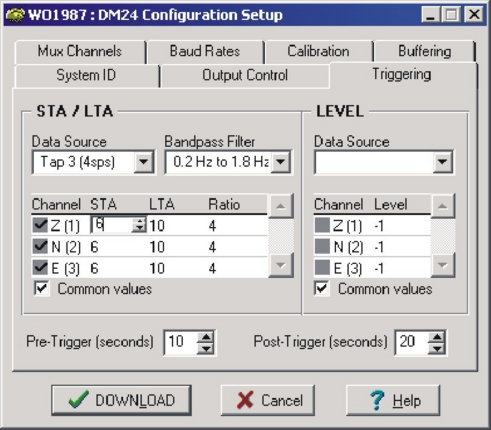
Task: Toggle STA/LTA Common values checkbox
Action: [42, 289]
